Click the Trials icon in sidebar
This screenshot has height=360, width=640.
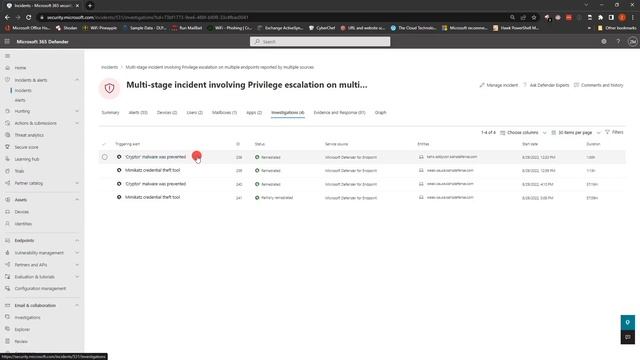click(7, 171)
